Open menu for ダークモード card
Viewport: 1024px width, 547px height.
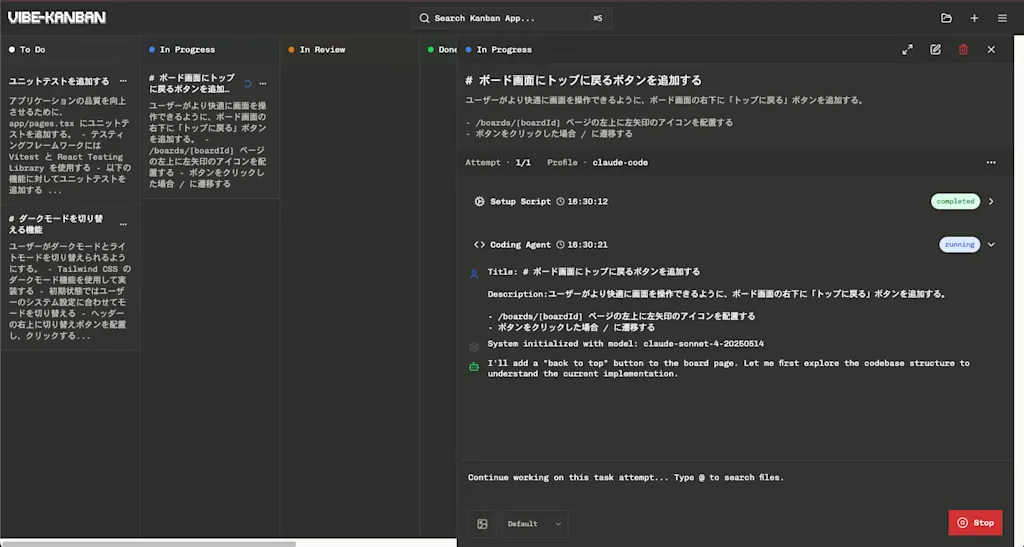coord(123,224)
